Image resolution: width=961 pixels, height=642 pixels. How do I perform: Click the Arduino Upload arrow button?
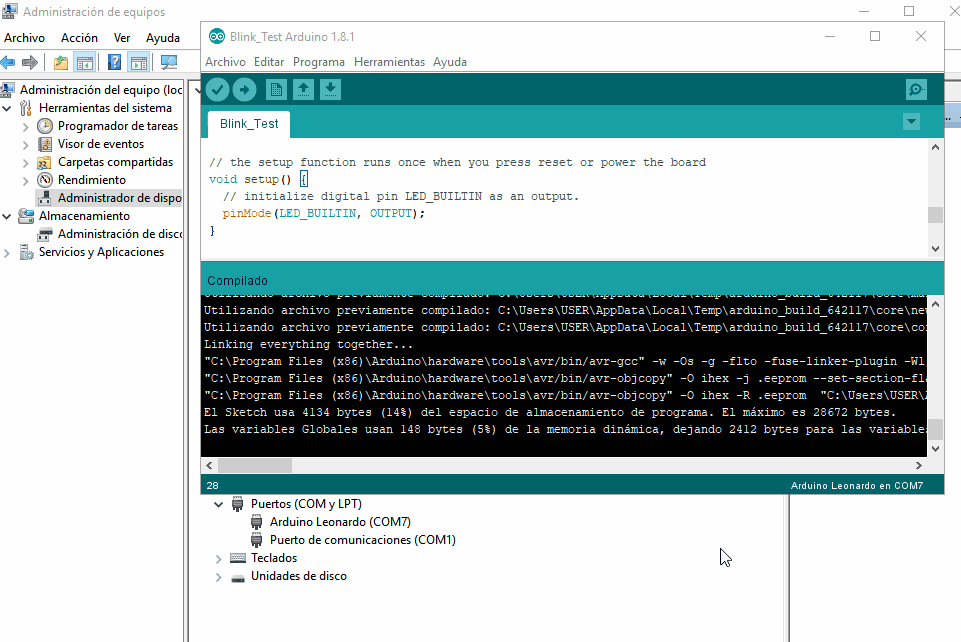pos(244,90)
